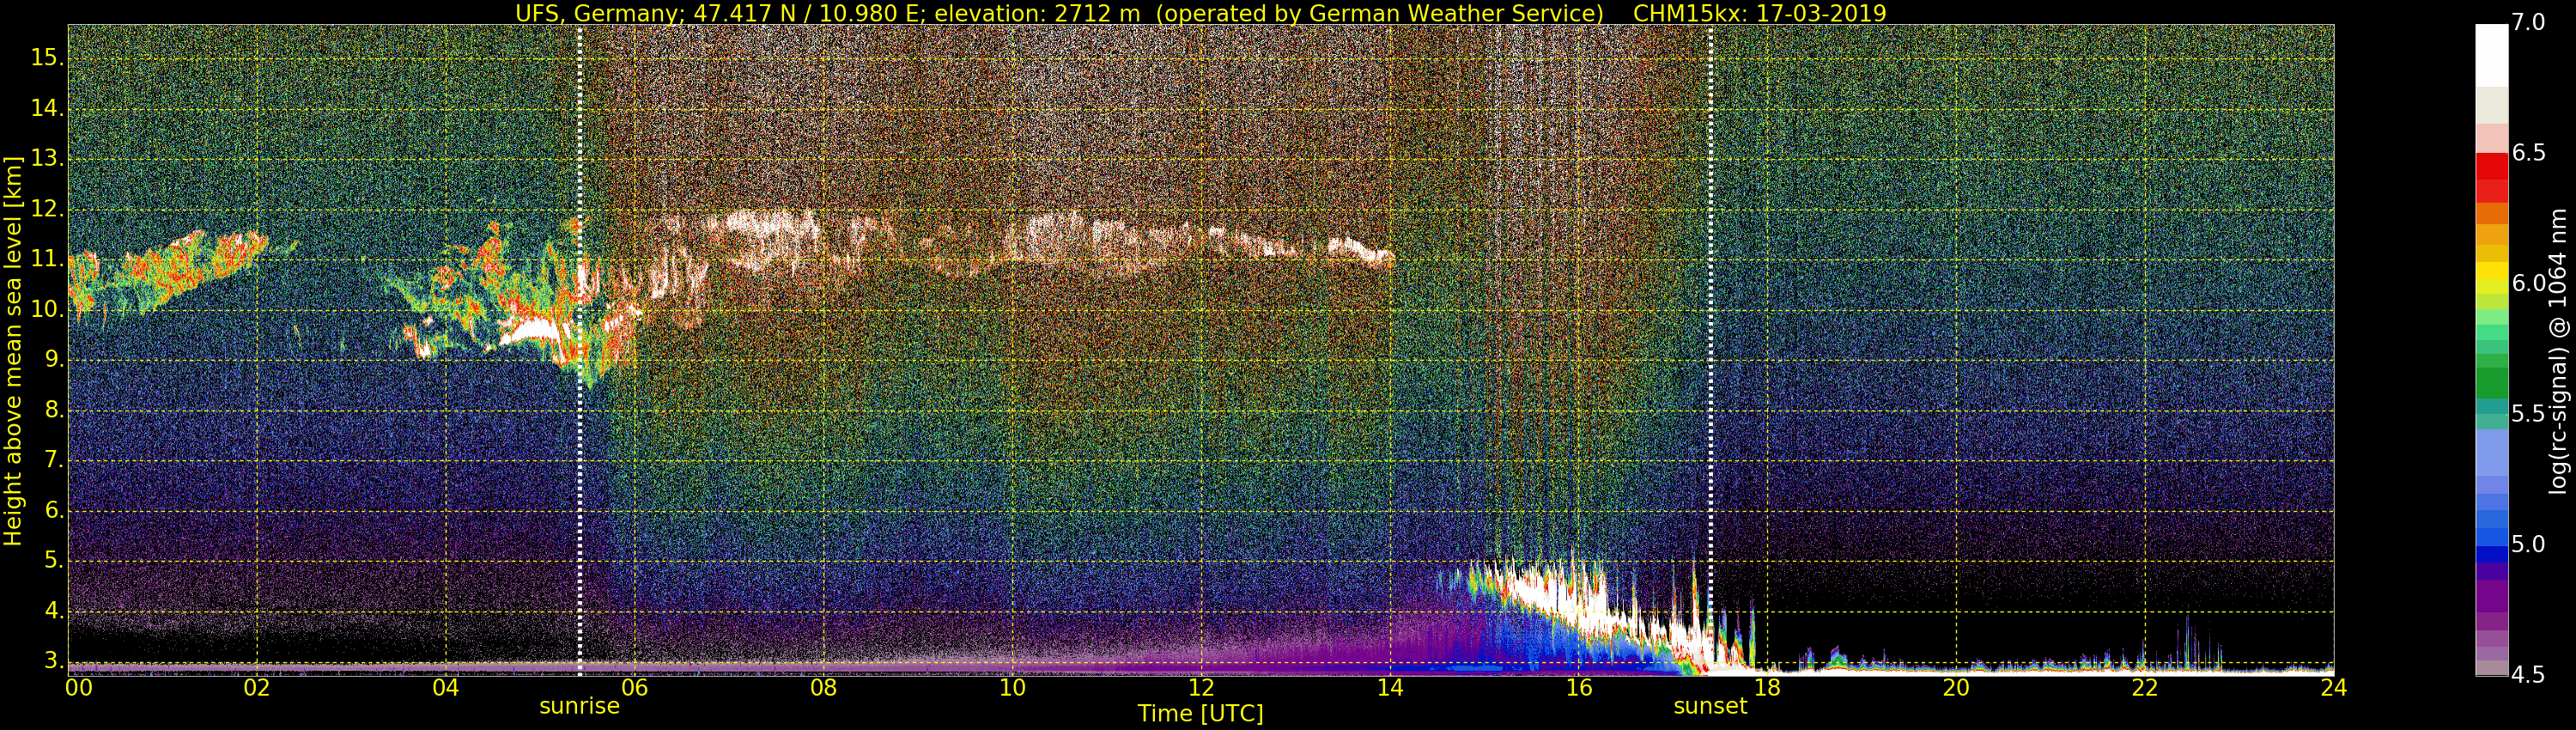Image resolution: width=2576 pixels, height=730 pixels.
Task: Click the '6.' height axis tick
Action: point(54,510)
